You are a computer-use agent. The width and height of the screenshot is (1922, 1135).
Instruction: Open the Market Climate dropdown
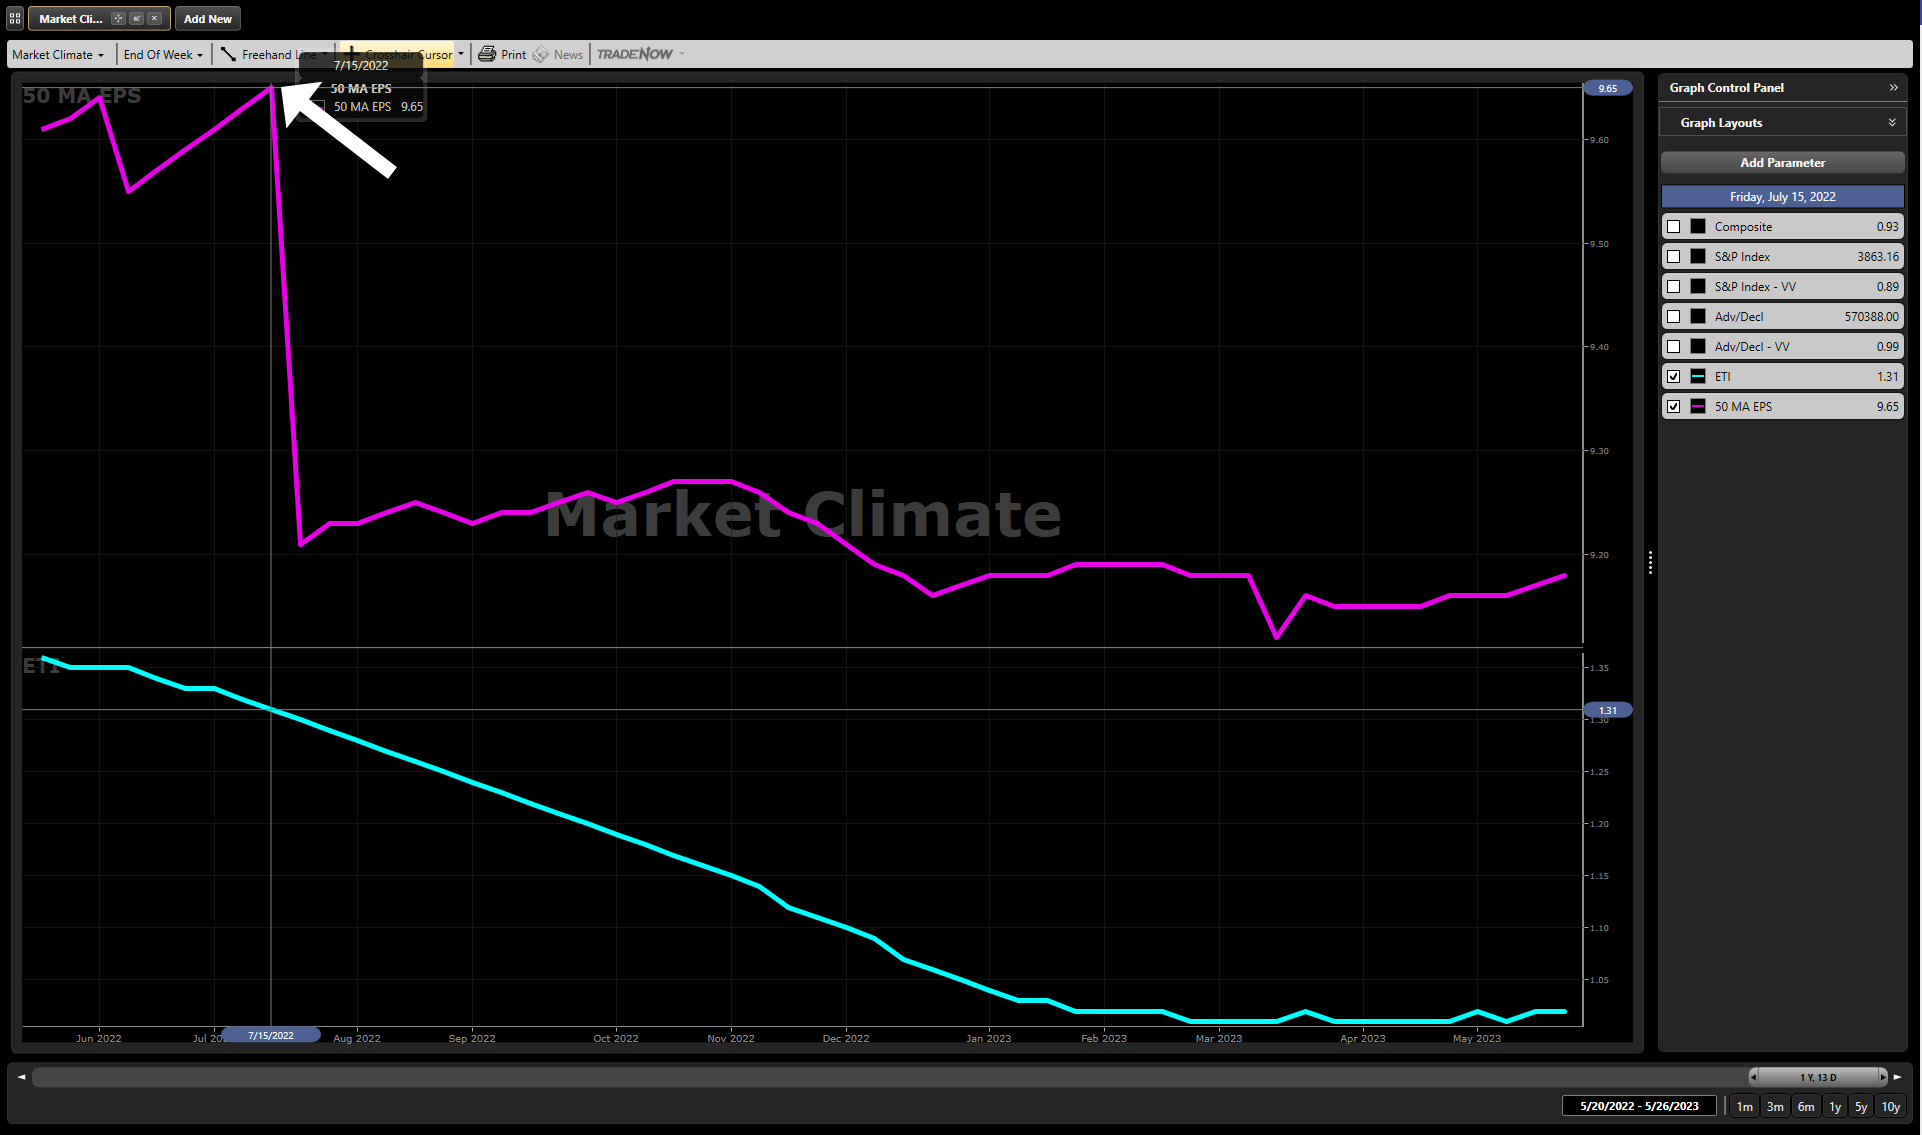58,54
